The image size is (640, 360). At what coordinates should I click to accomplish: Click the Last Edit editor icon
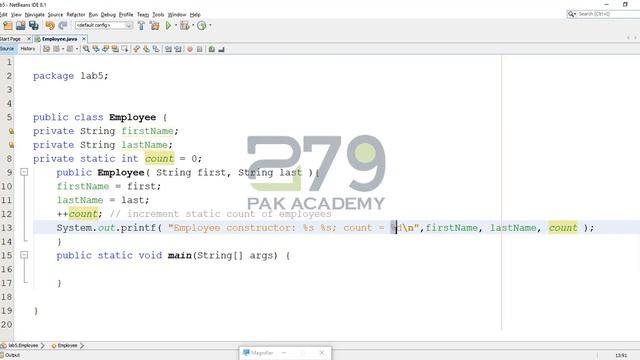pos(47,49)
